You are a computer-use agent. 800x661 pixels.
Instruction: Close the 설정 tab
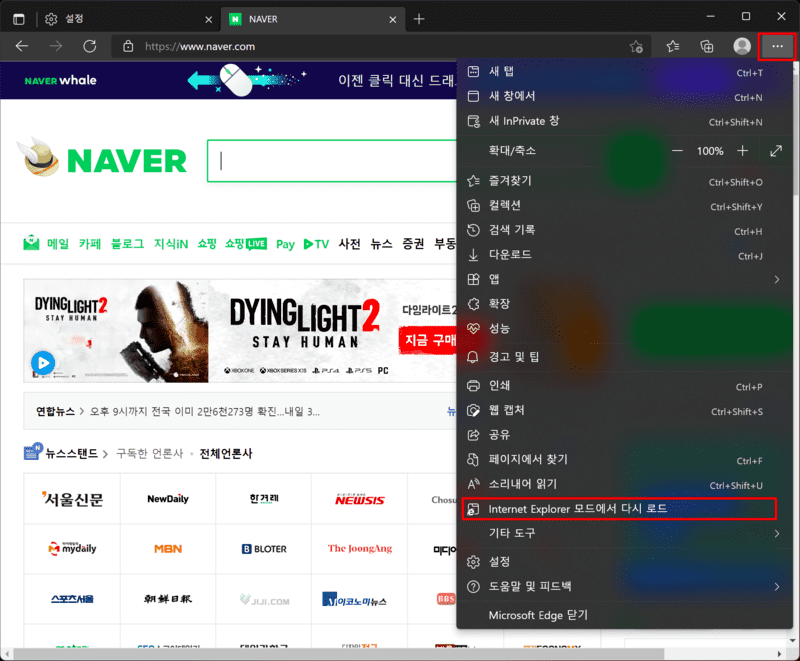point(209,19)
